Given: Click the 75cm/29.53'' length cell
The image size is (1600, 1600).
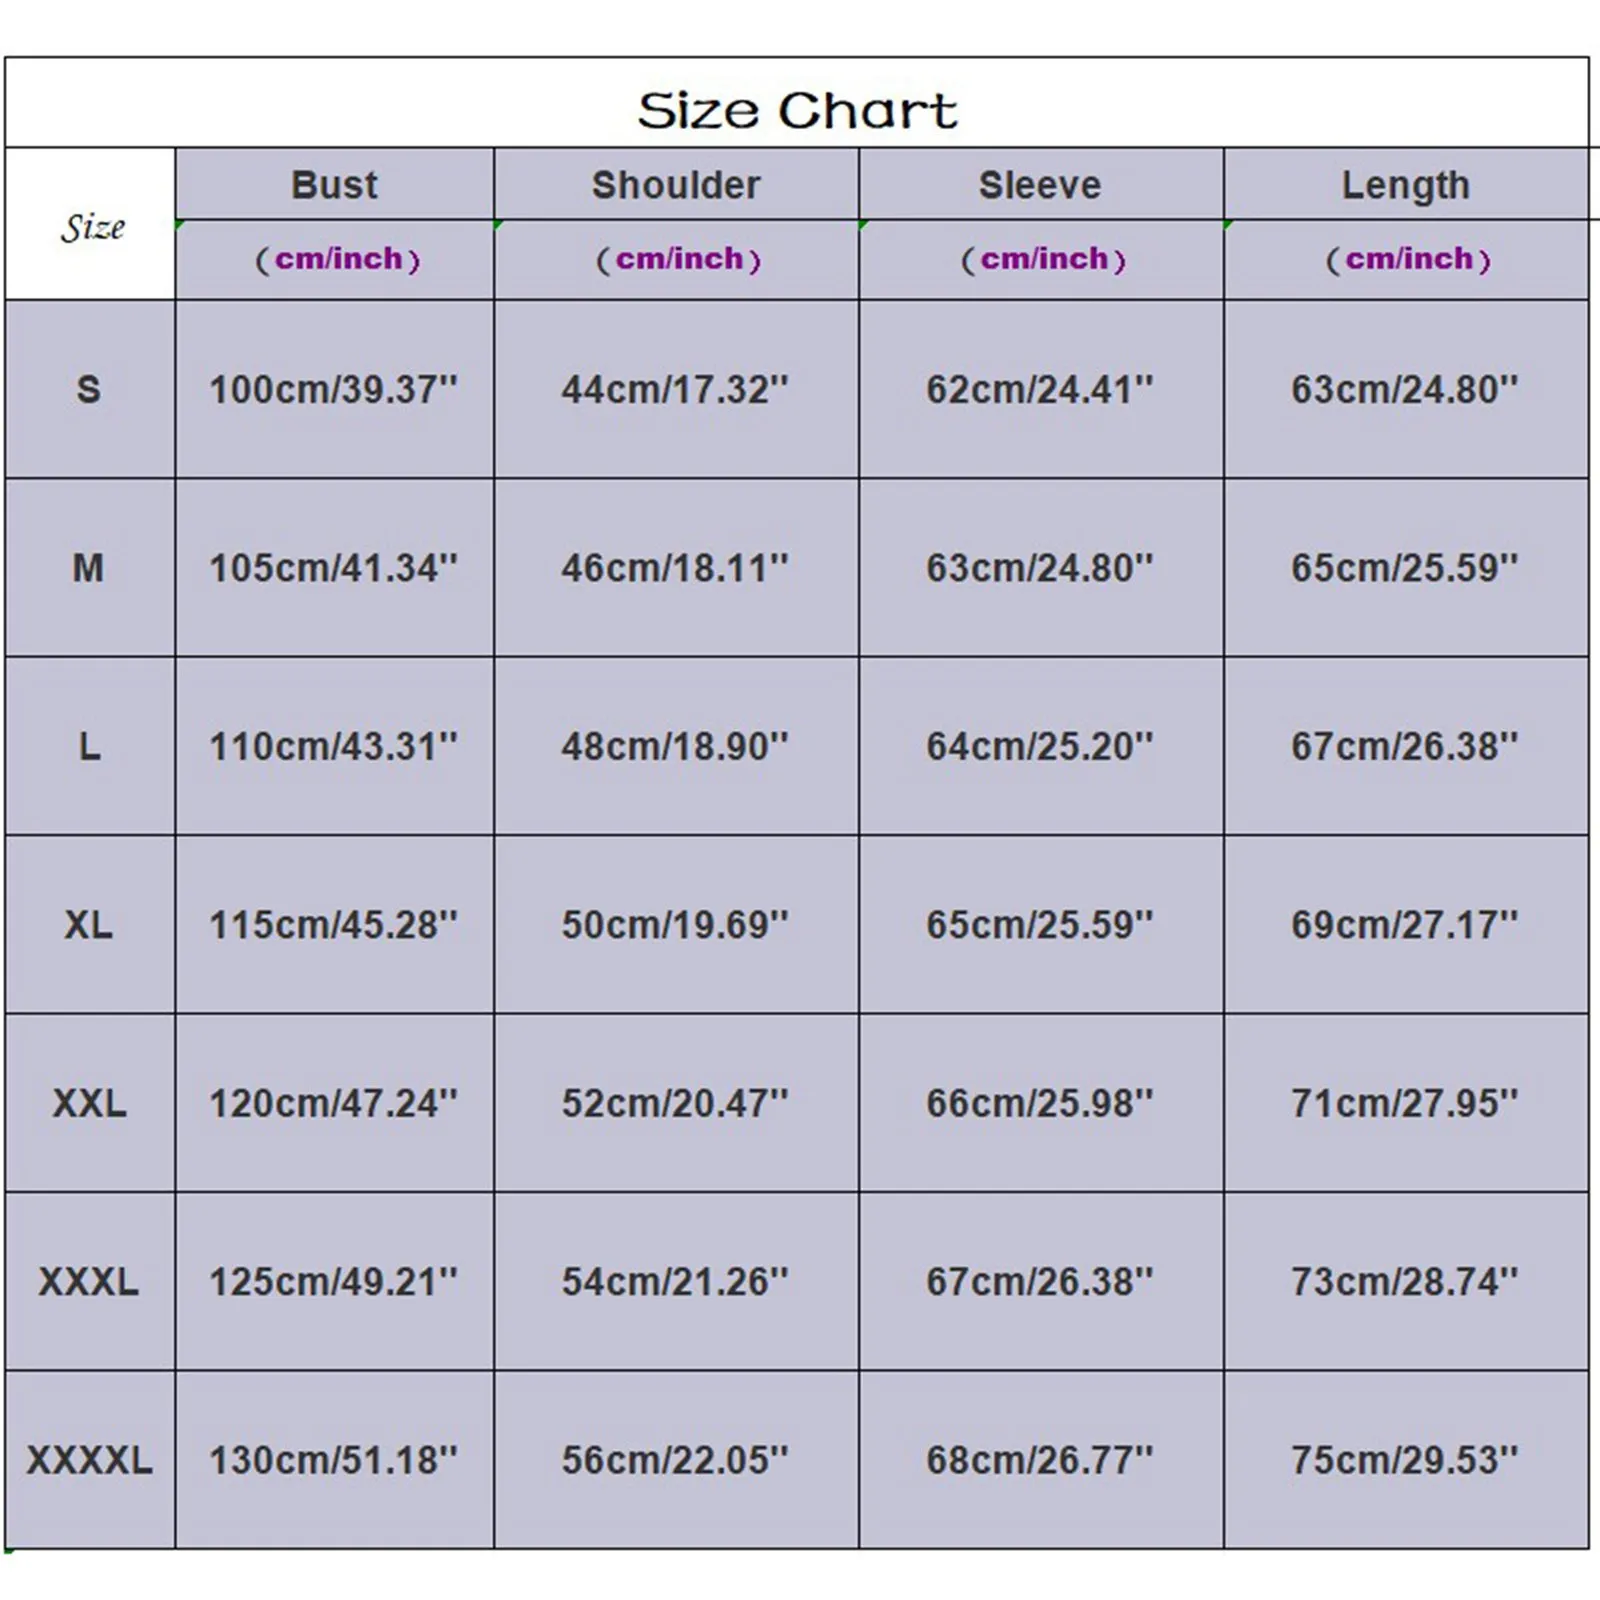Looking at the screenshot, I should pos(1406,1460).
